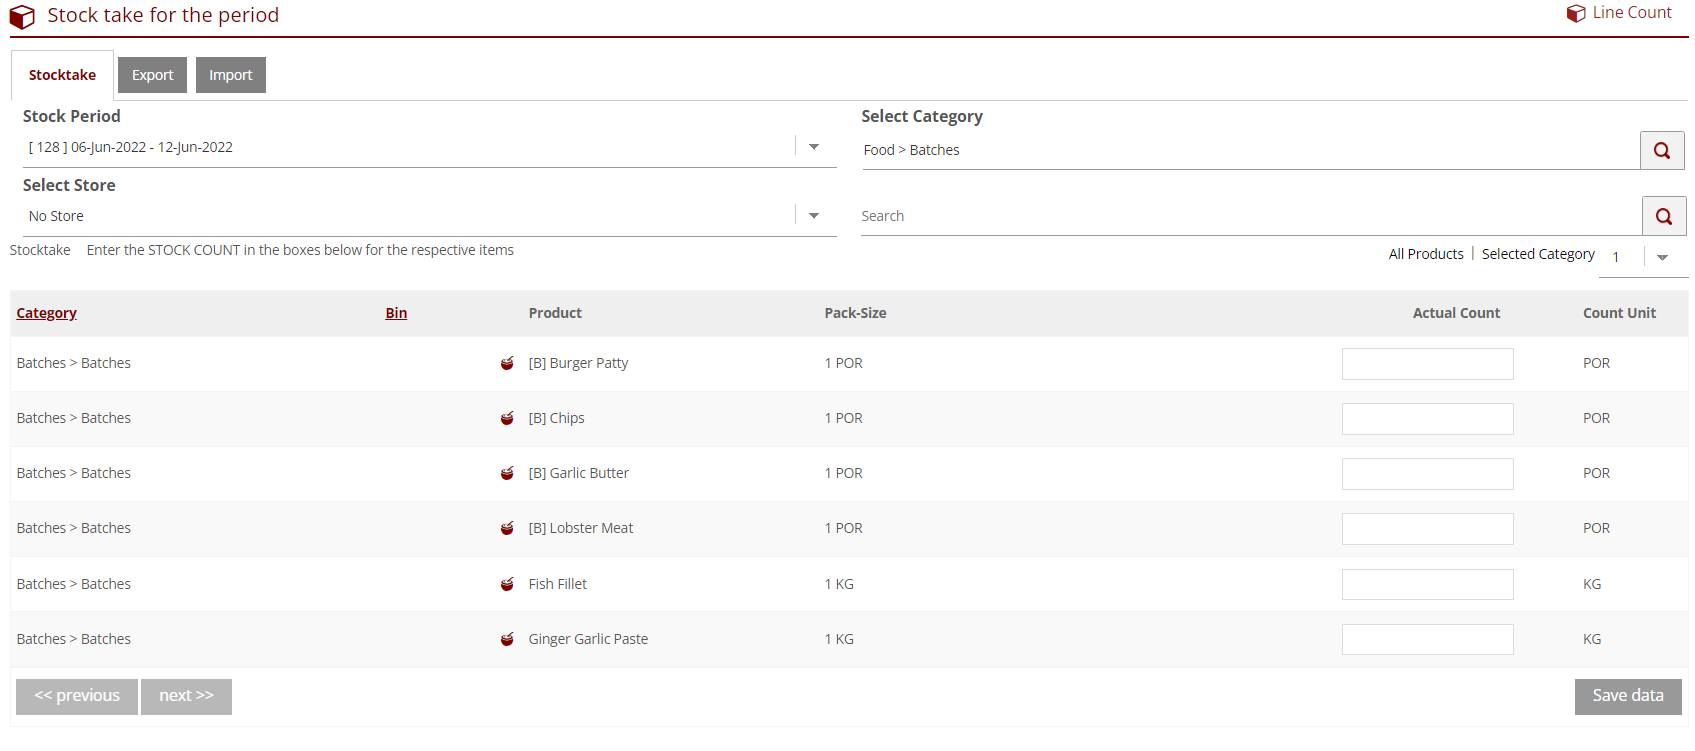
Task: Switch to the Export tab
Action: pyautogui.click(x=152, y=75)
